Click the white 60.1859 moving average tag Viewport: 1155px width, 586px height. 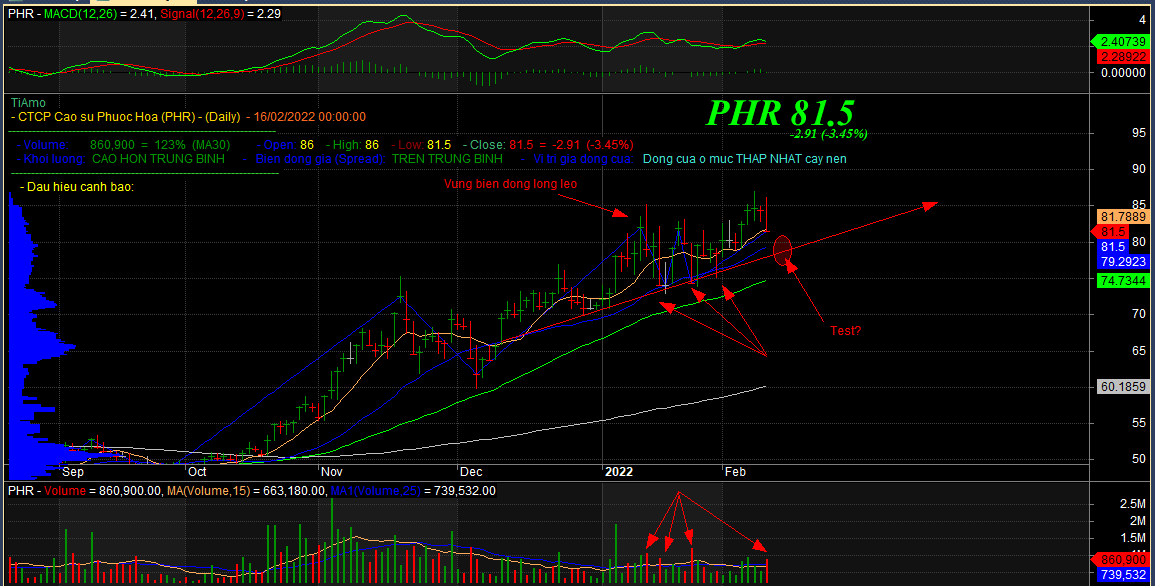pyautogui.click(x=1122, y=386)
